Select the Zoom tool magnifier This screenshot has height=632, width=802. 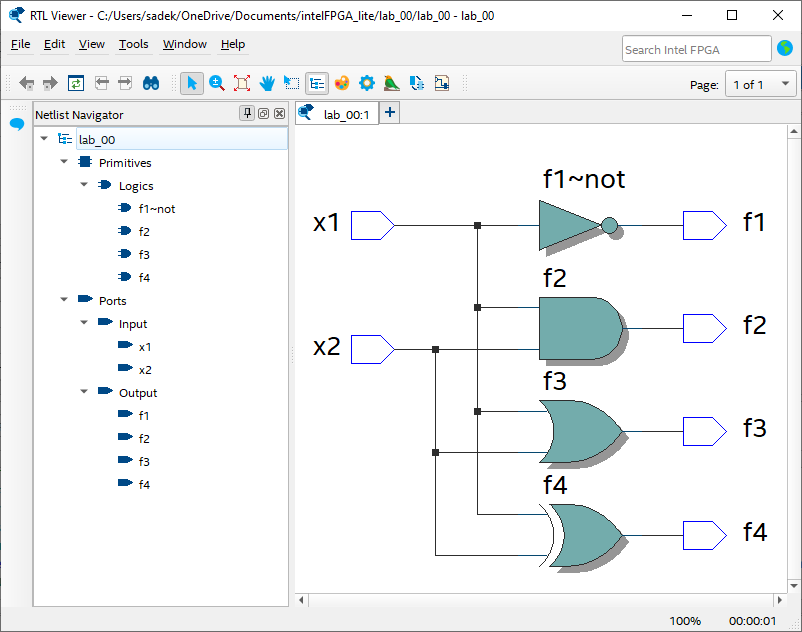[217, 84]
